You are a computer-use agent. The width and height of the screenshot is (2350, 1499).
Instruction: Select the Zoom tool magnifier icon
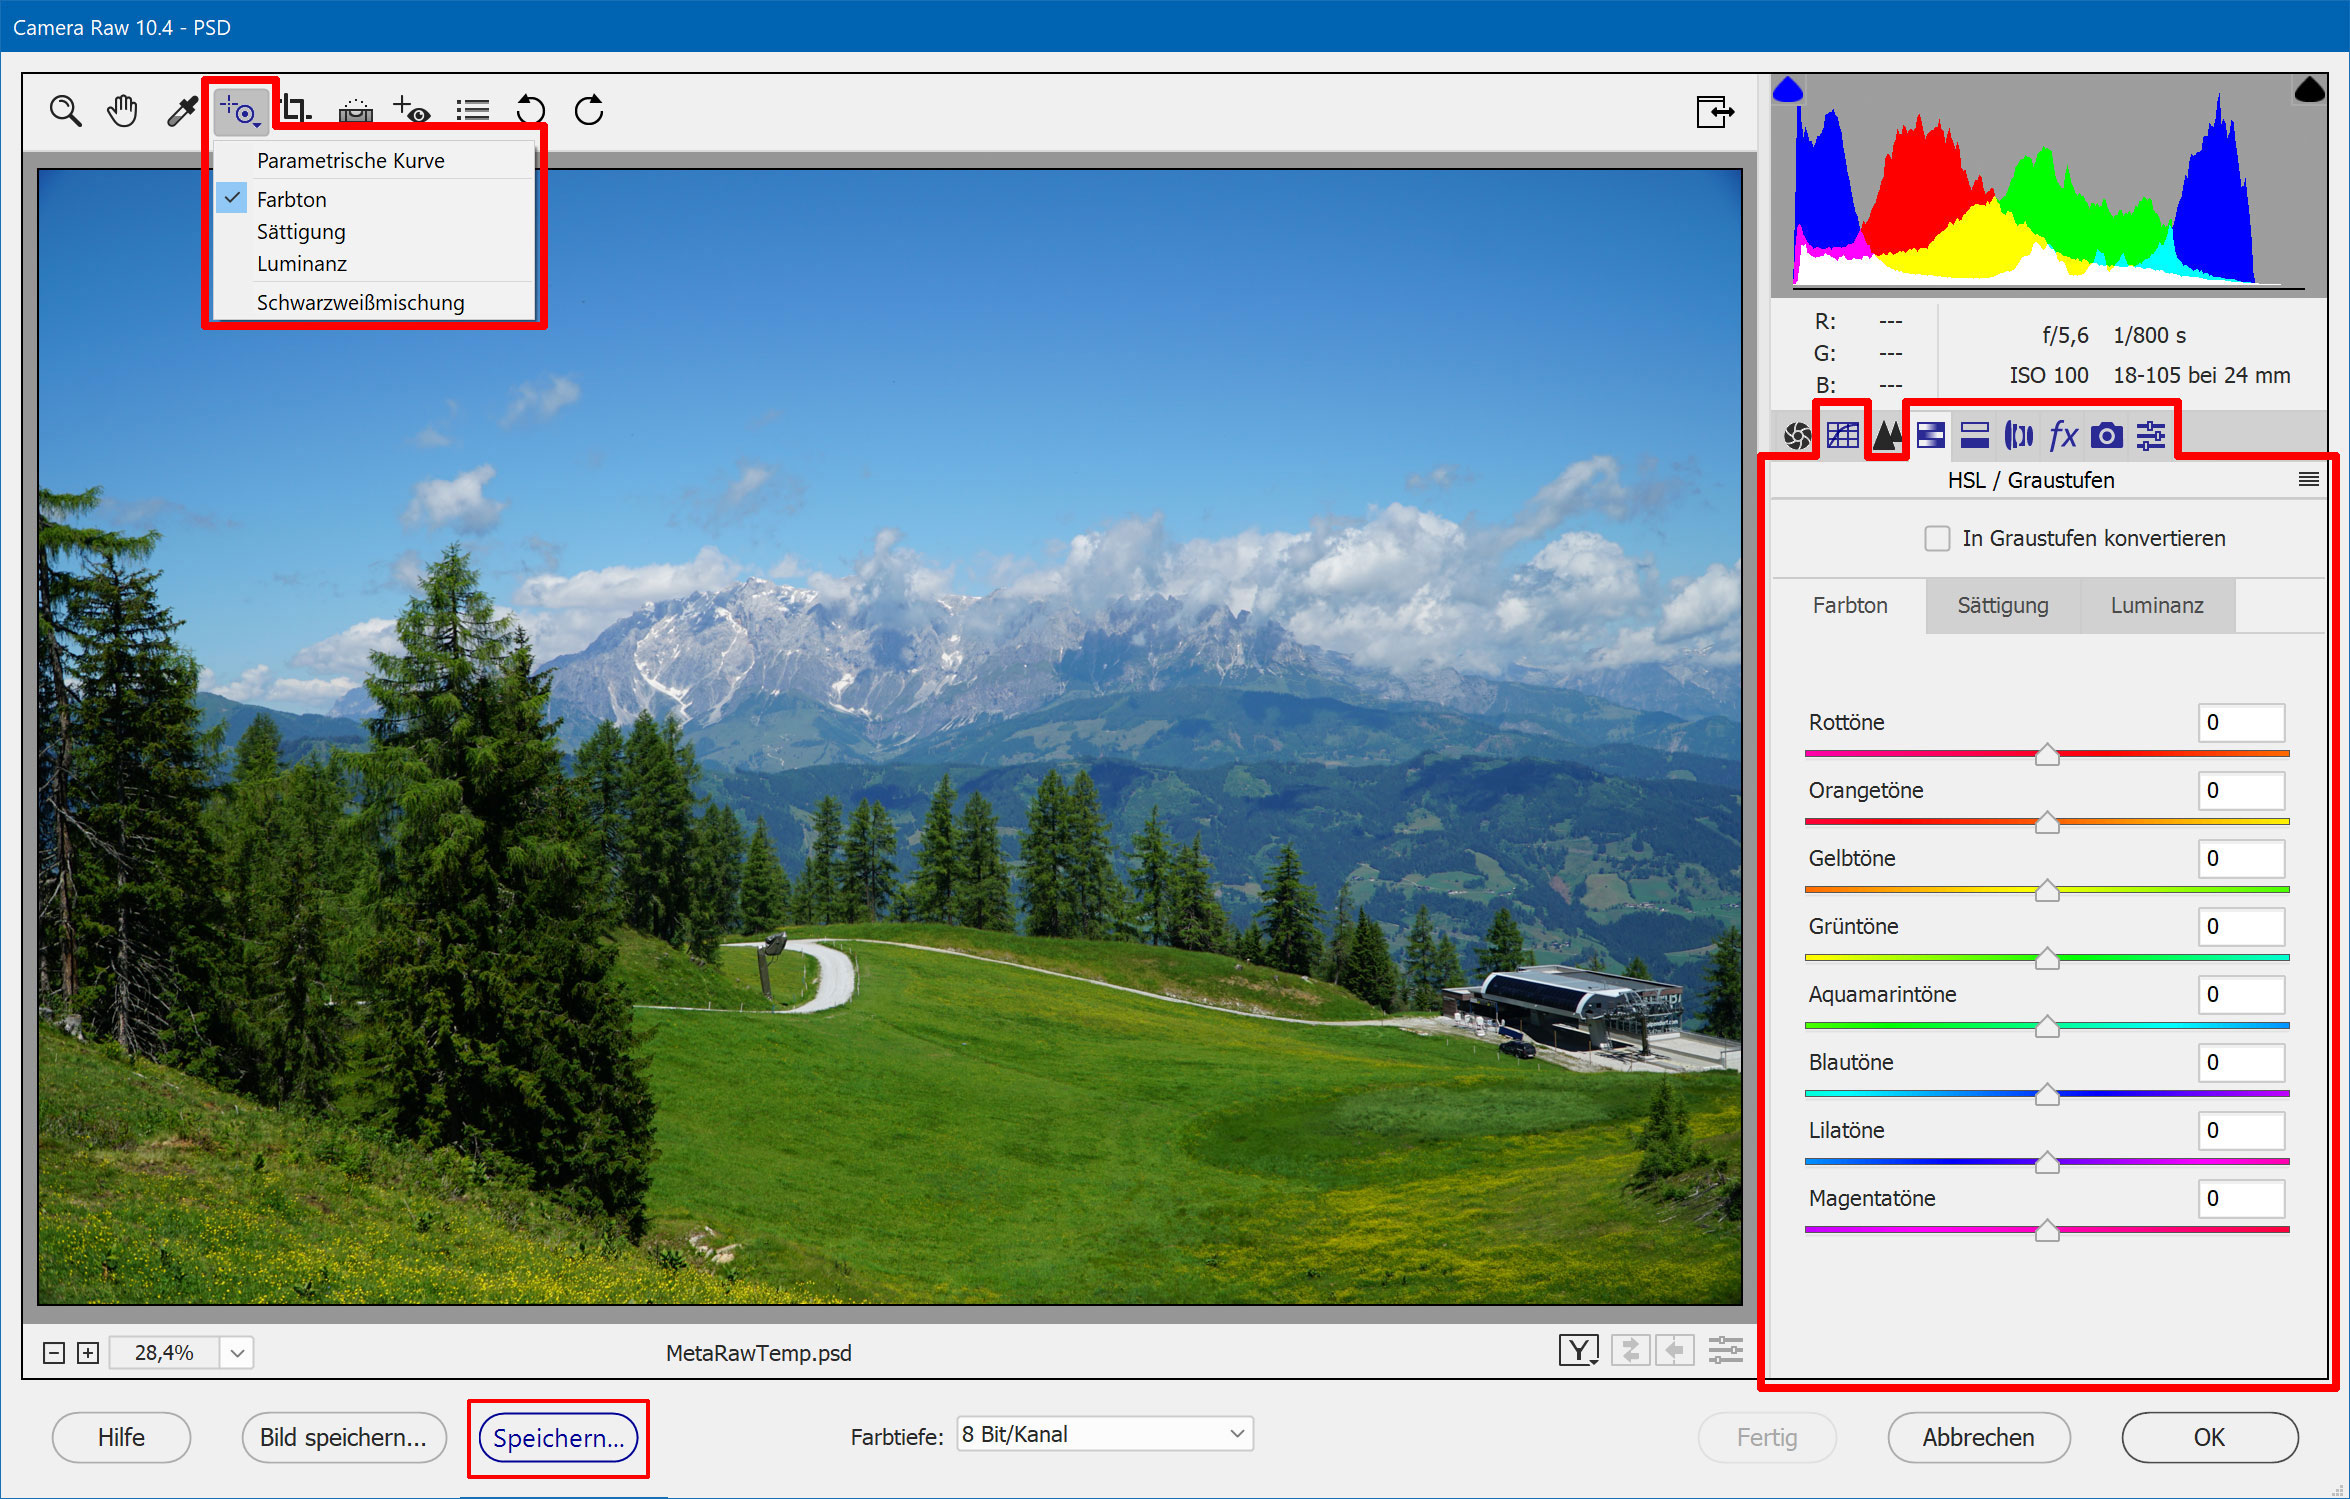click(x=65, y=110)
